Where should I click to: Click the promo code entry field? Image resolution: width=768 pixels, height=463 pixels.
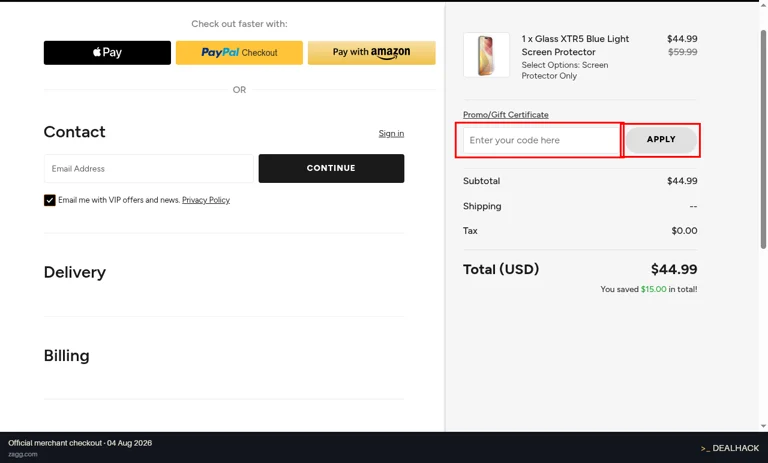(x=541, y=140)
